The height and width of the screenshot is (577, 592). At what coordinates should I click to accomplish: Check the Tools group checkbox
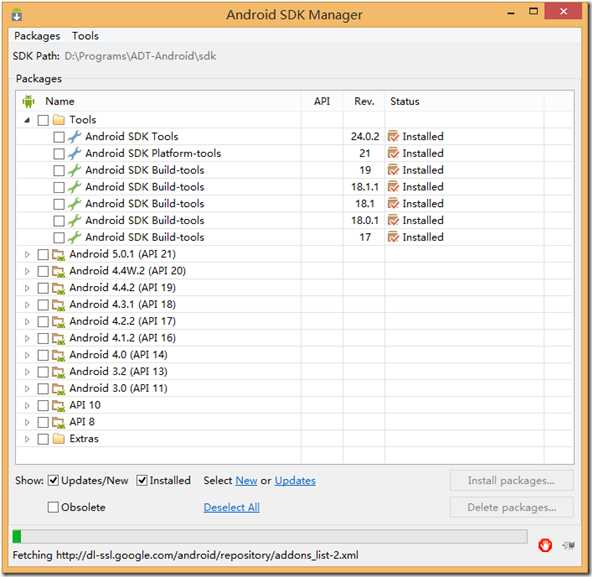pos(43,120)
